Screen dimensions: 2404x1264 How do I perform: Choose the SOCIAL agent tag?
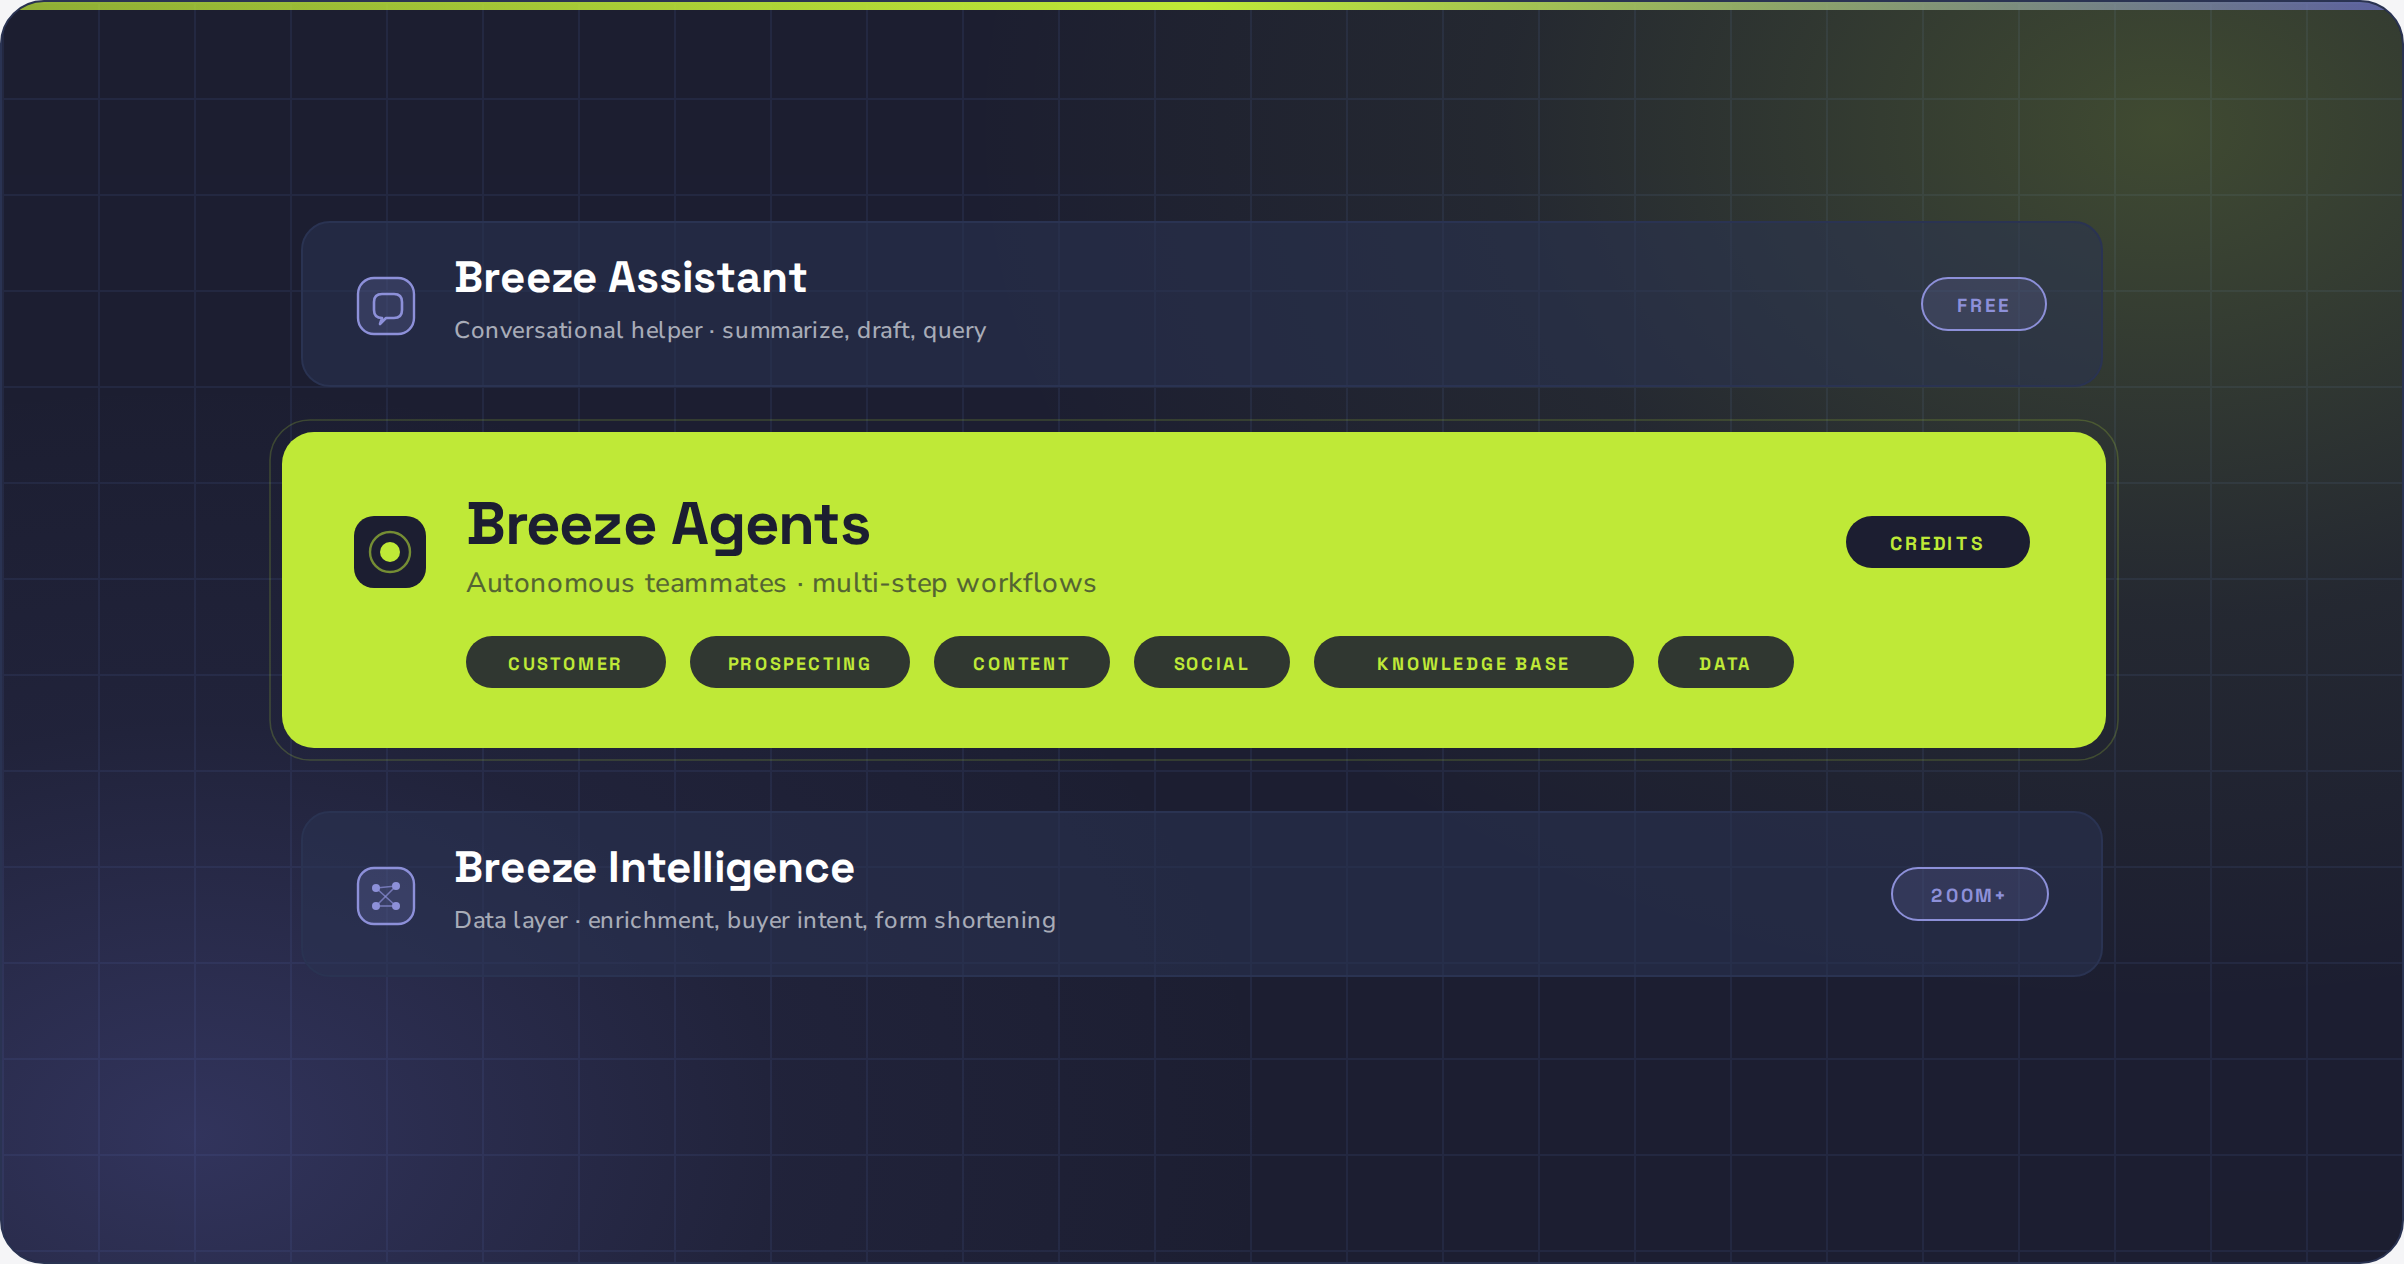[1211, 662]
